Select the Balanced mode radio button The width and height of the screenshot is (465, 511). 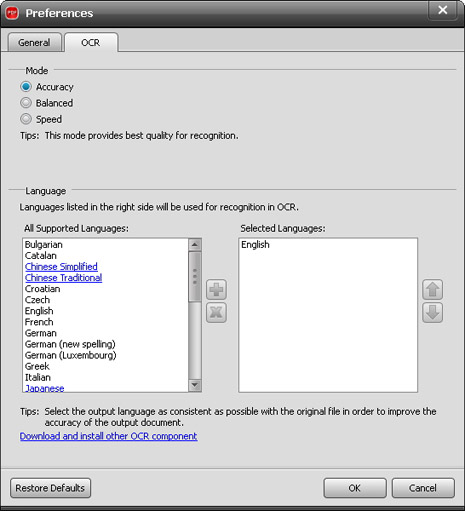pos(26,103)
